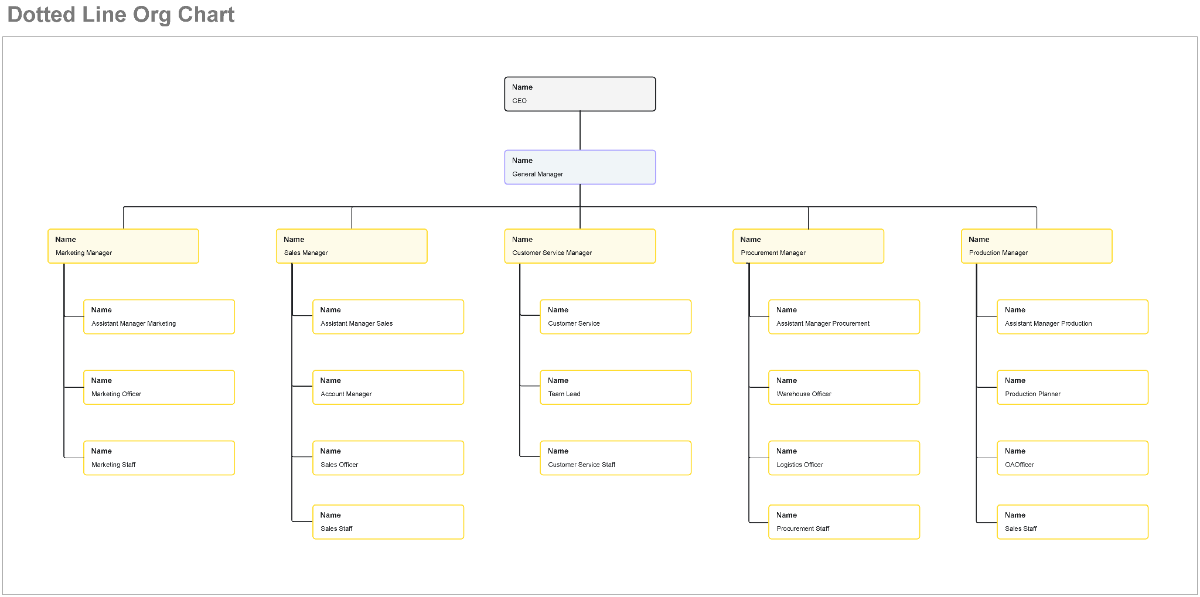Screen dimensions: 1200x597
Task: Select the Account Manager node
Action: [x=388, y=387]
